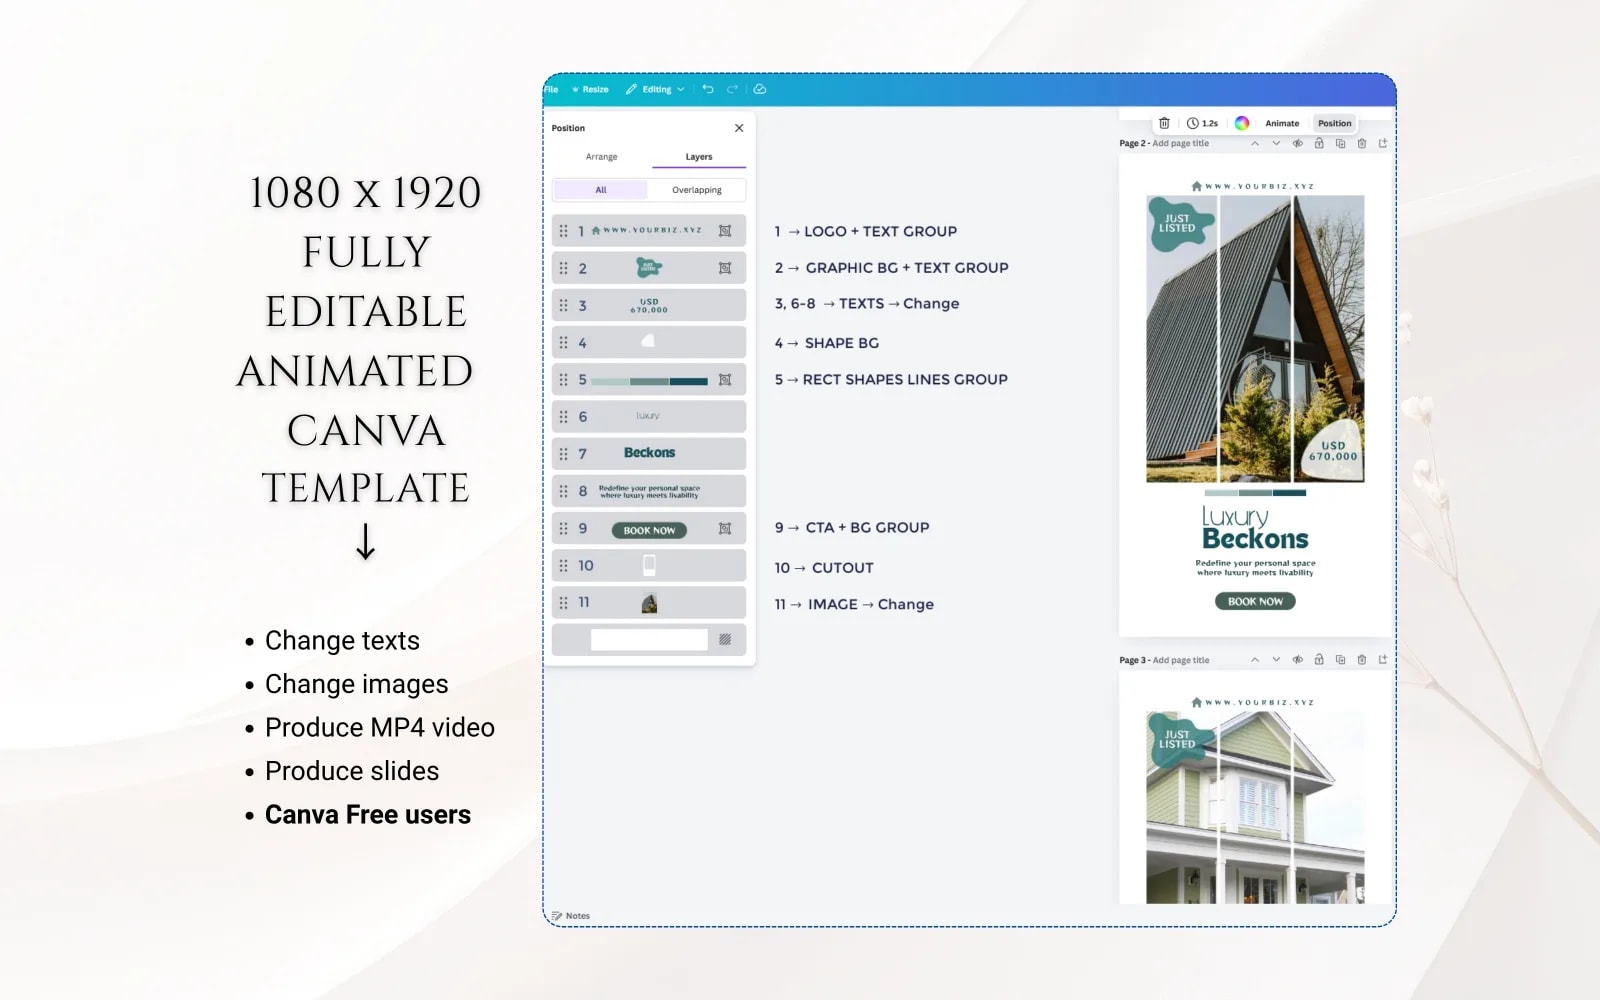1600x1000 pixels.
Task: Select the Beckons text layer 7
Action: click(x=649, y=454)
